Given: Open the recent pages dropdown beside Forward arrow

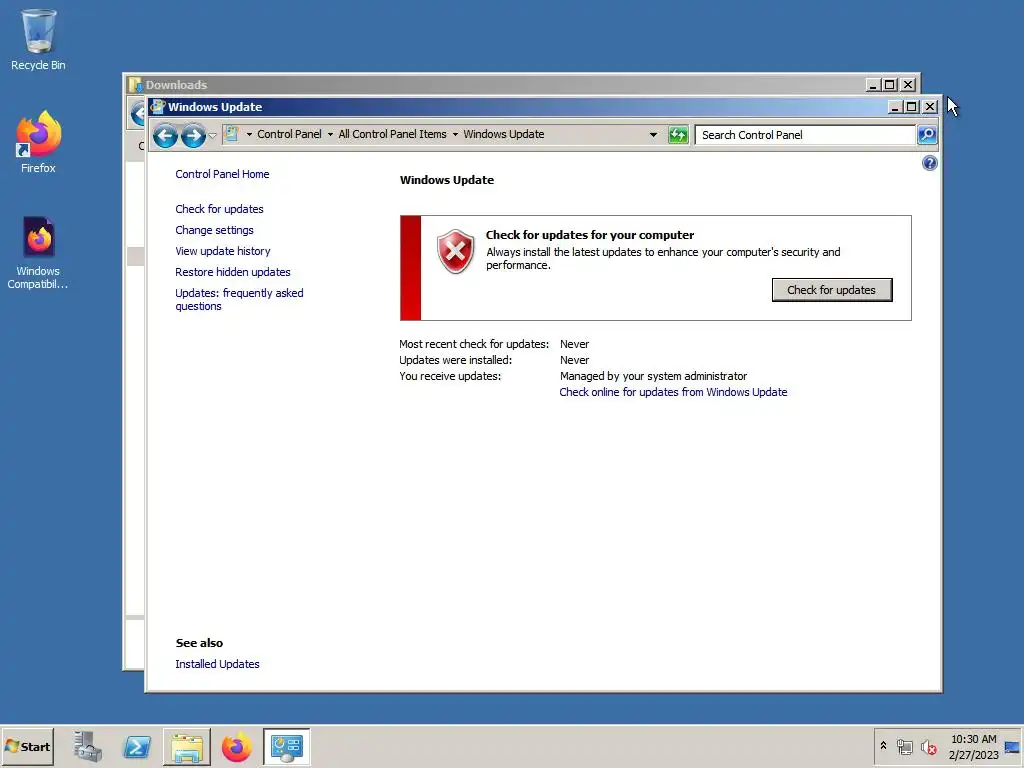Looking at the screenshot, I should coord(212,135).
